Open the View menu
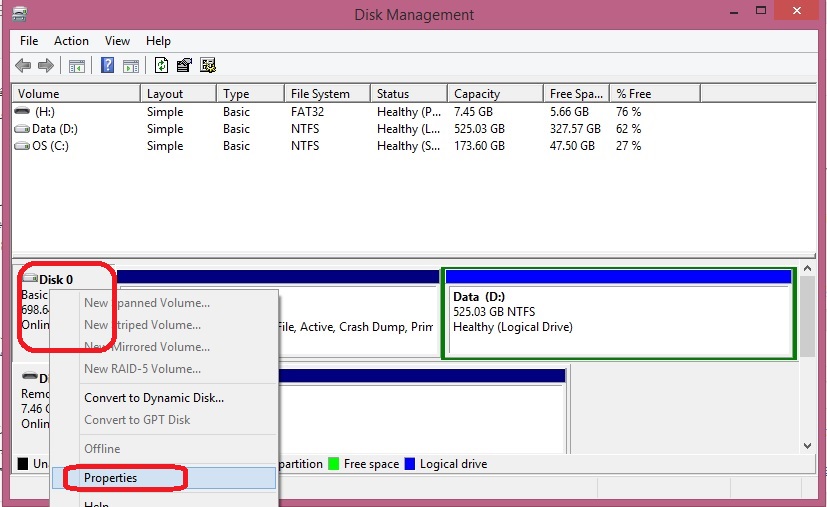Screen dimensions: 827x507 pyautogui.click(x=117, y=41)
